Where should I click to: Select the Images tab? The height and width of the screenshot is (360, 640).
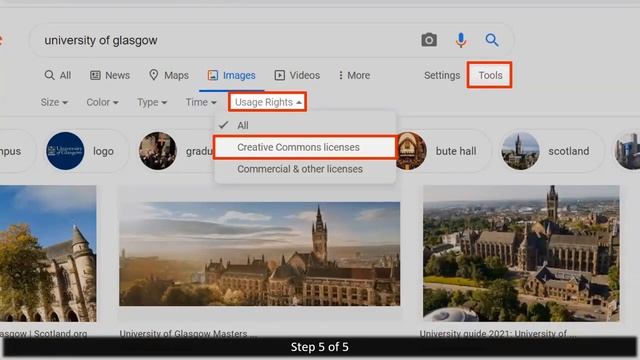pos(231,75)
